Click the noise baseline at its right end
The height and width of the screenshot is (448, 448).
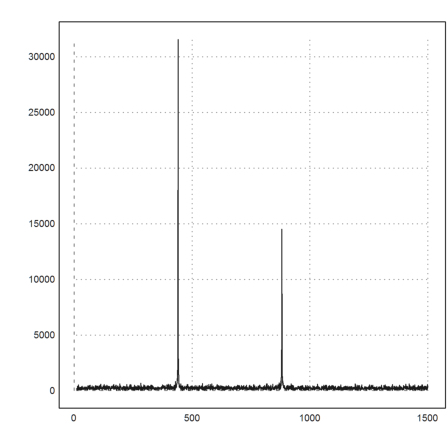pyautogui.click(x=427, y=387)
